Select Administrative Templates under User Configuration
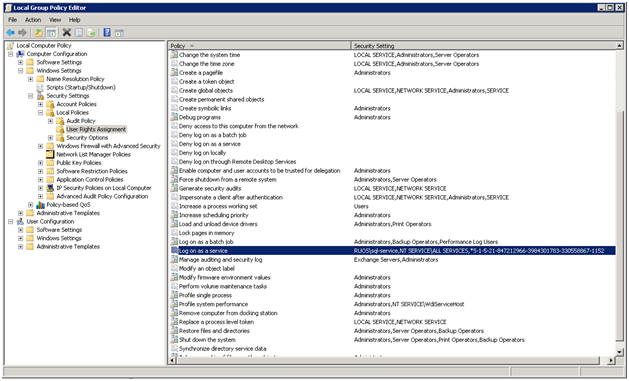The image size is (629, 381). tap(68, 247)
